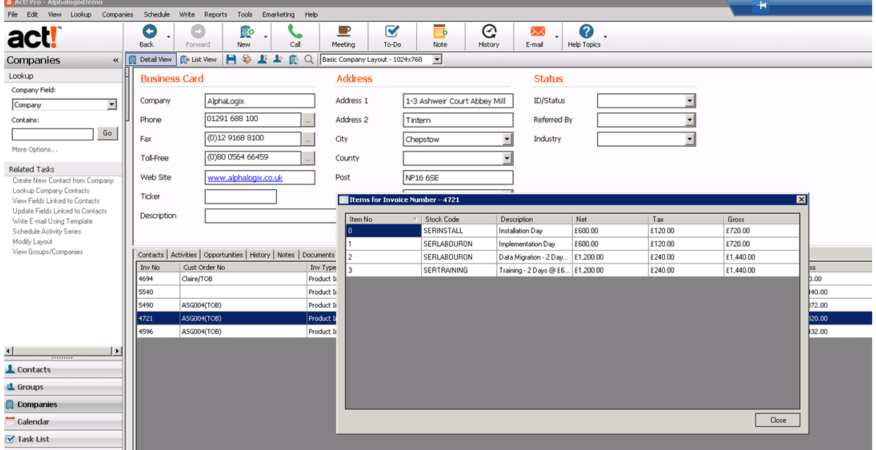
Task: Sort by the Stock Code column header
Action: (x=459, y=219)
